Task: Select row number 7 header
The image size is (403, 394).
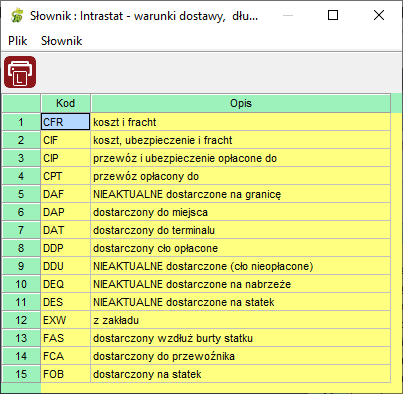Action: (x=21, y=230)
